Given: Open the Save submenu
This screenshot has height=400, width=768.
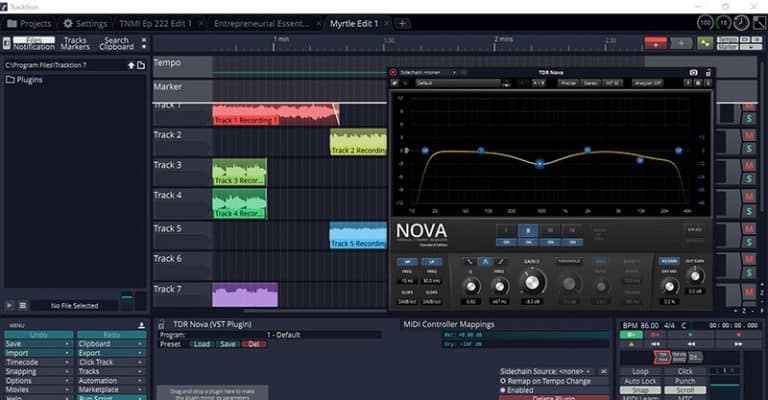Looking at the screenshot, I should pos(38,344).
